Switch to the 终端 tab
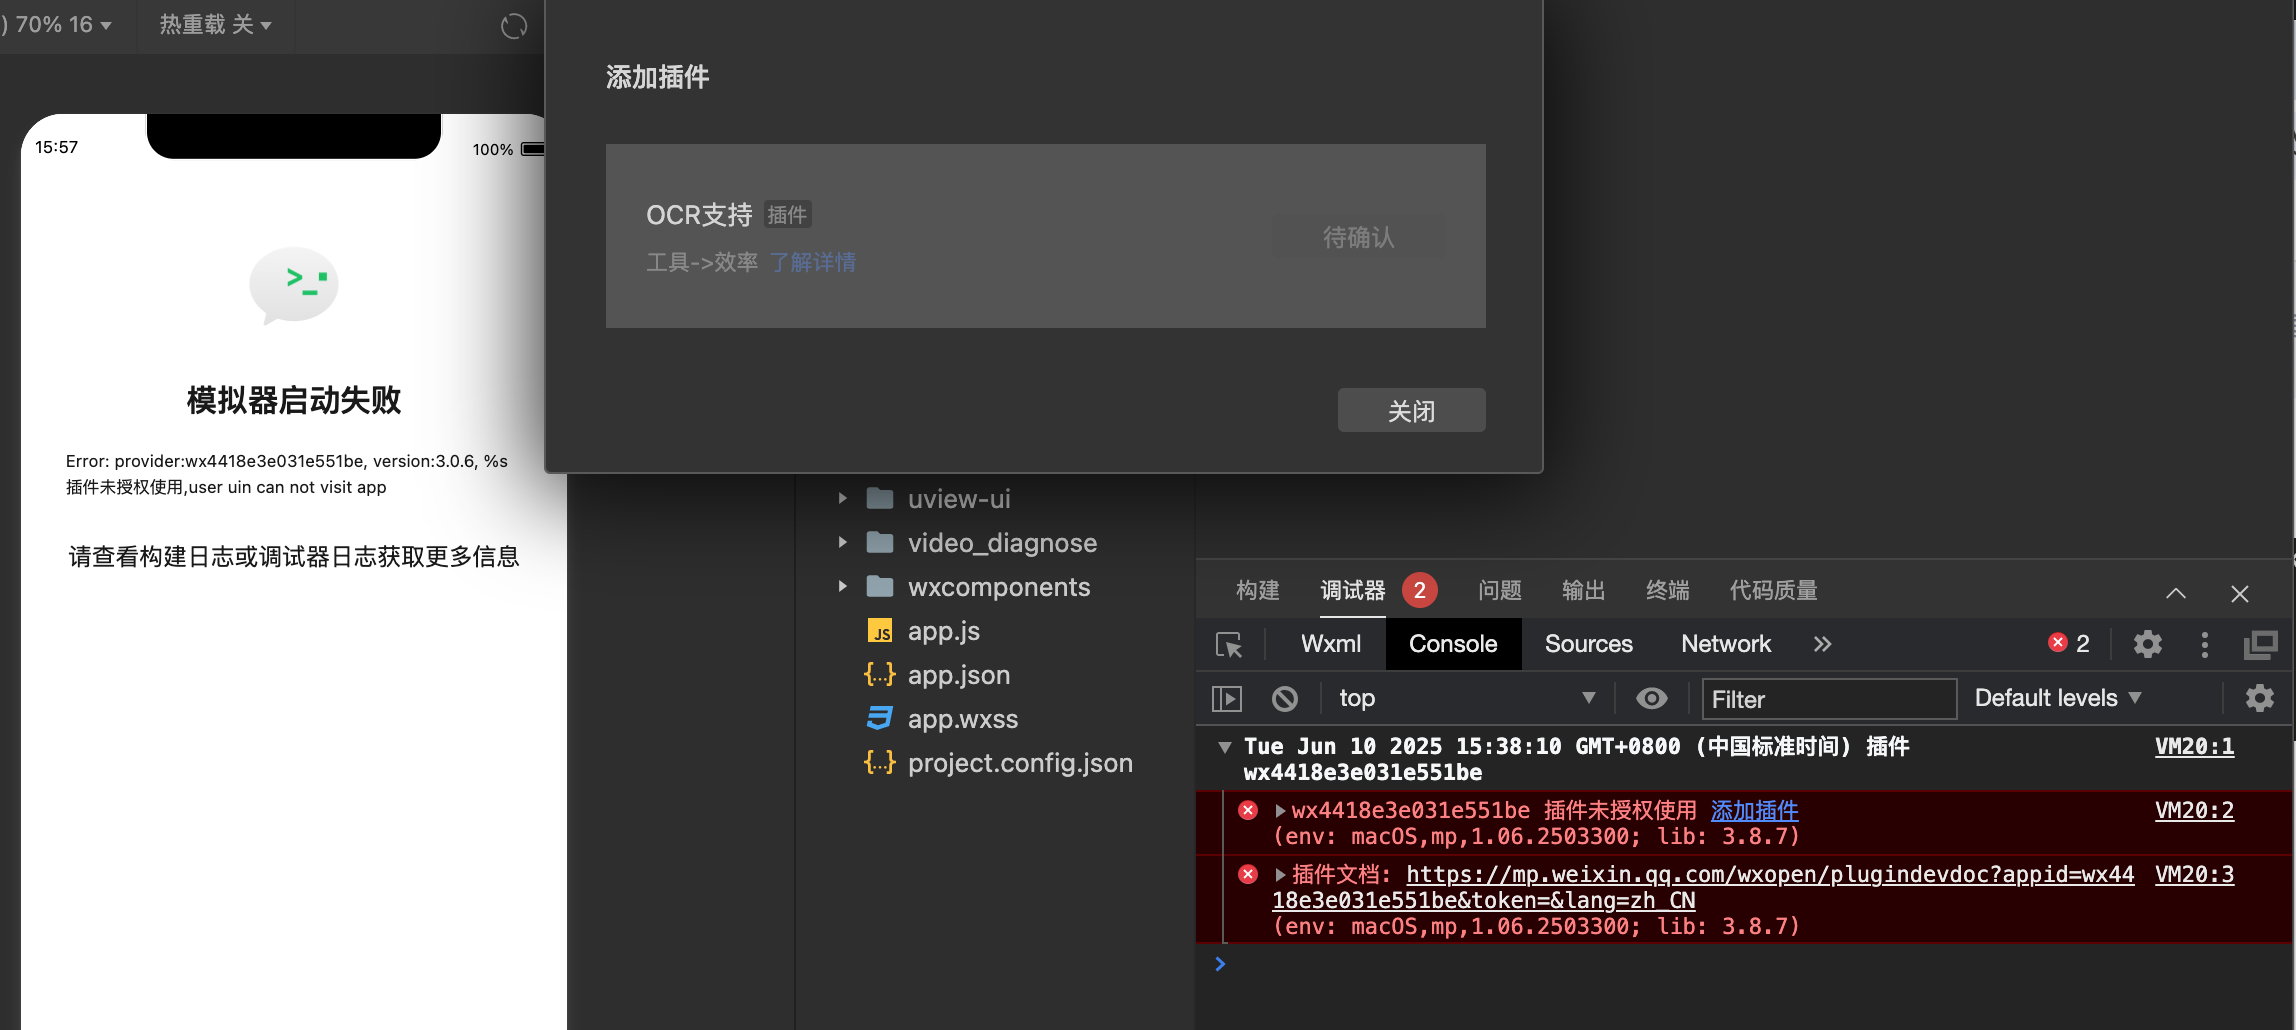Viewport: 2296px width, 1030px height. pyautogui.click(x=1668, y=590)
